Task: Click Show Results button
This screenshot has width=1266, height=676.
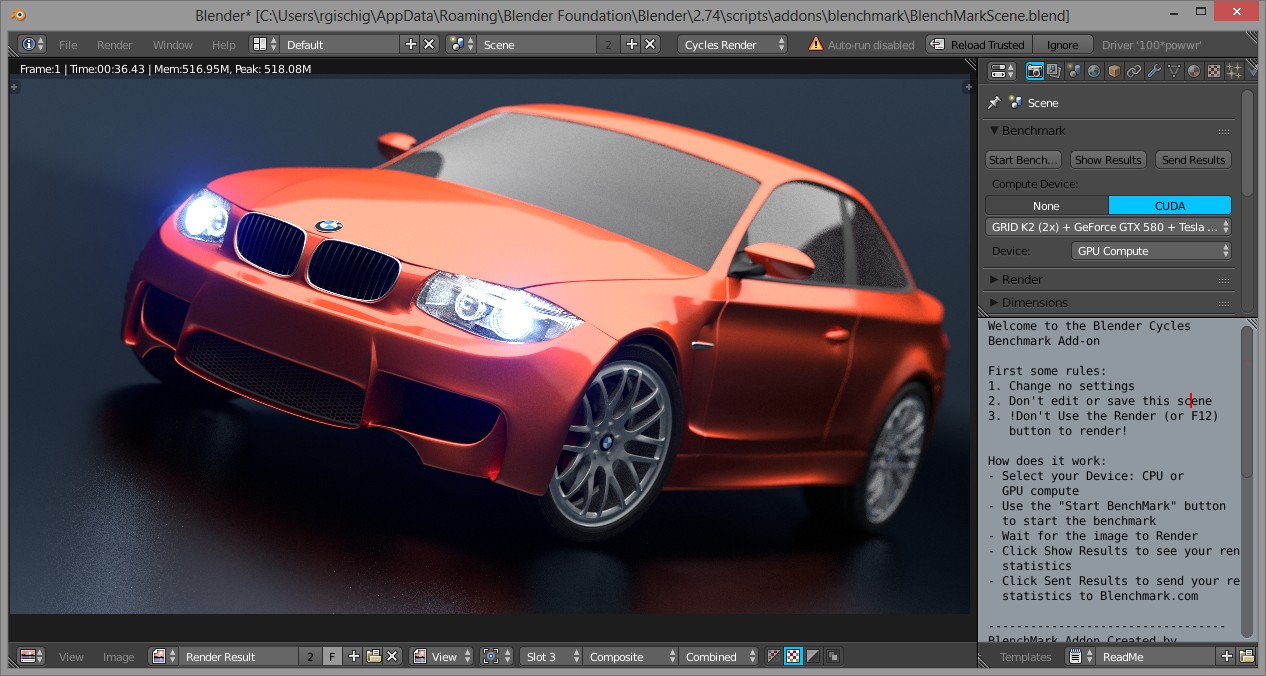Action: point(1108,160)
